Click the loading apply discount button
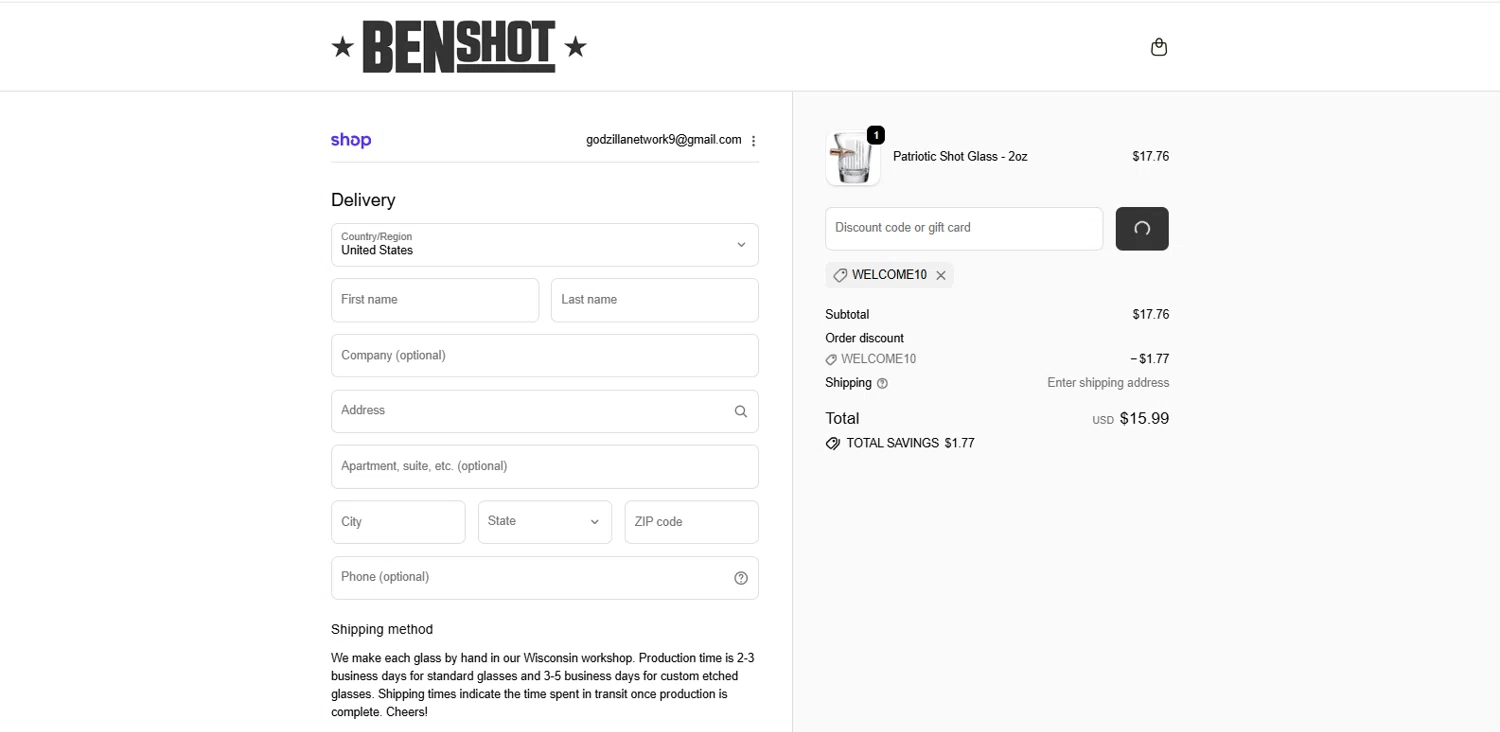Viewport: 1500px width, 732px height. pos(1142,228)
